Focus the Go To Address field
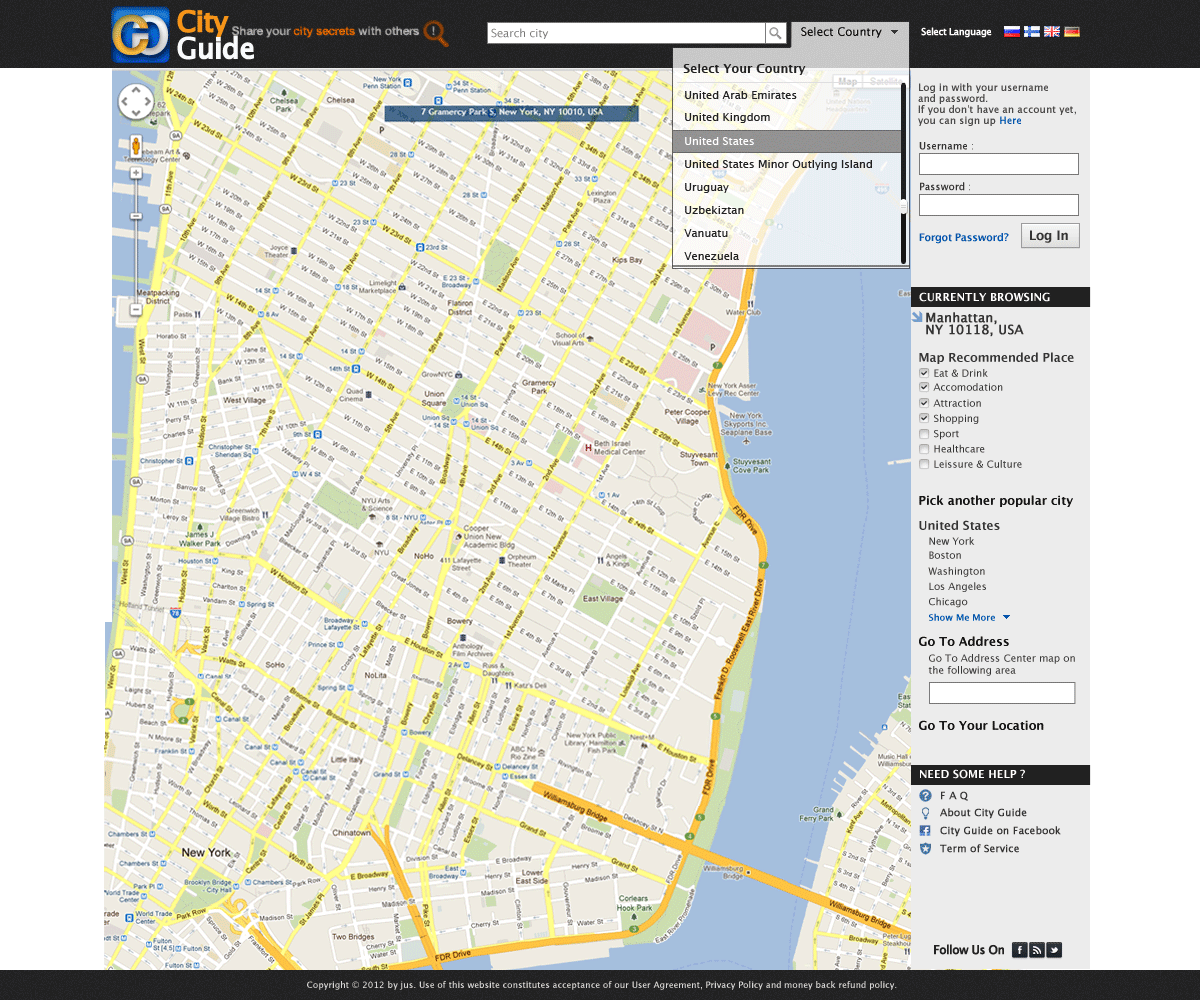The width and height of the screenshot is (1200, 1000). point(1002,693)
